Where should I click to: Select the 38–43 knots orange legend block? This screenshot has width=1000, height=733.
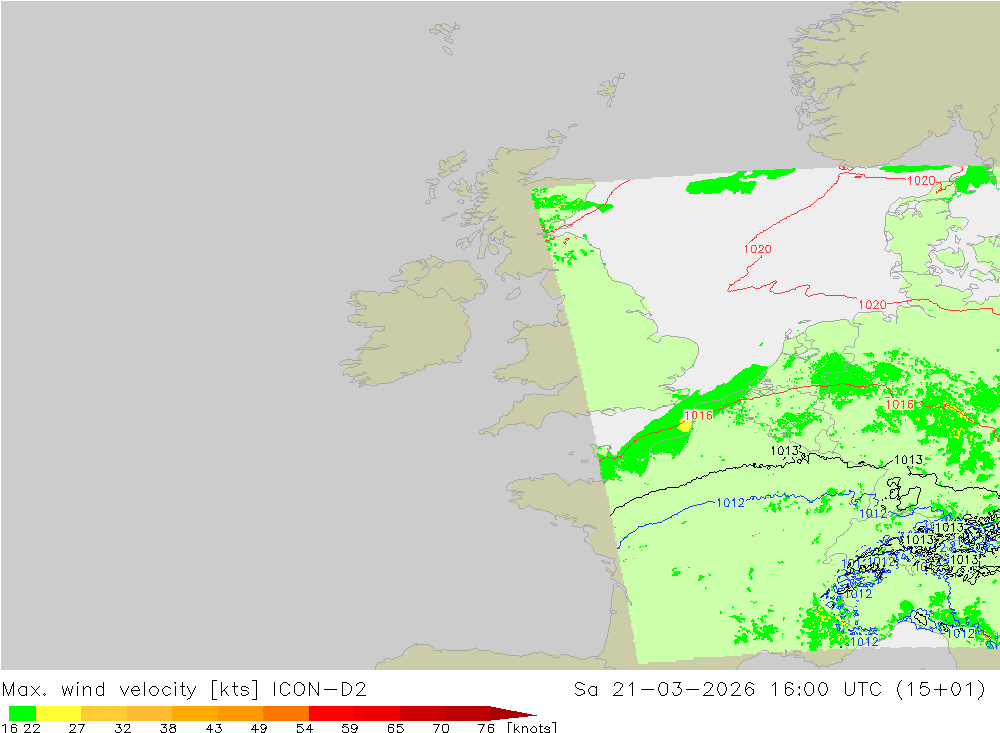[x=195, y=713]
